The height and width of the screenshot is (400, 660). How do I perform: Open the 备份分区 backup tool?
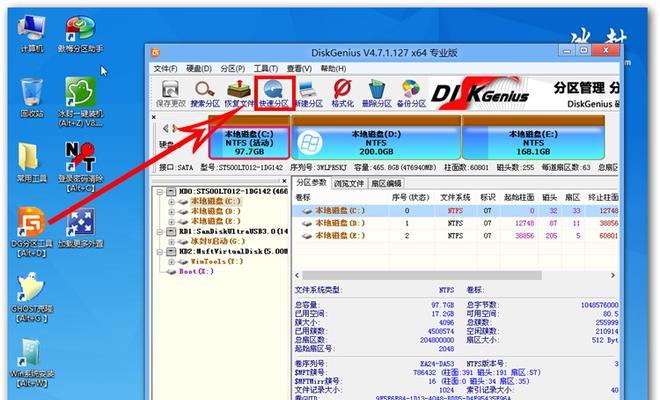pos(411,93)
